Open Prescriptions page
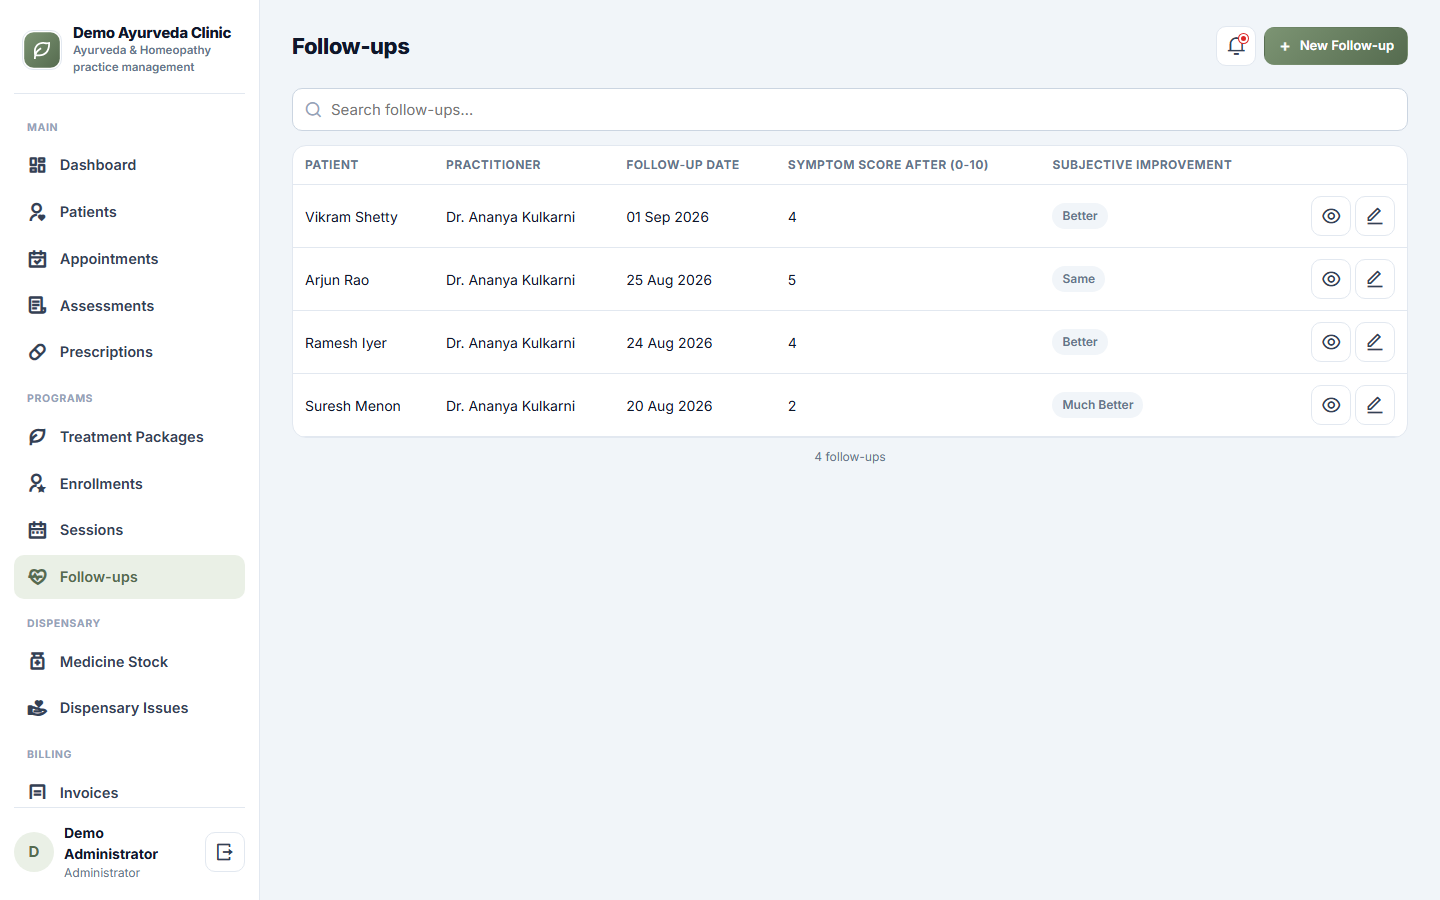1440x900 pixels. [129, 352]
